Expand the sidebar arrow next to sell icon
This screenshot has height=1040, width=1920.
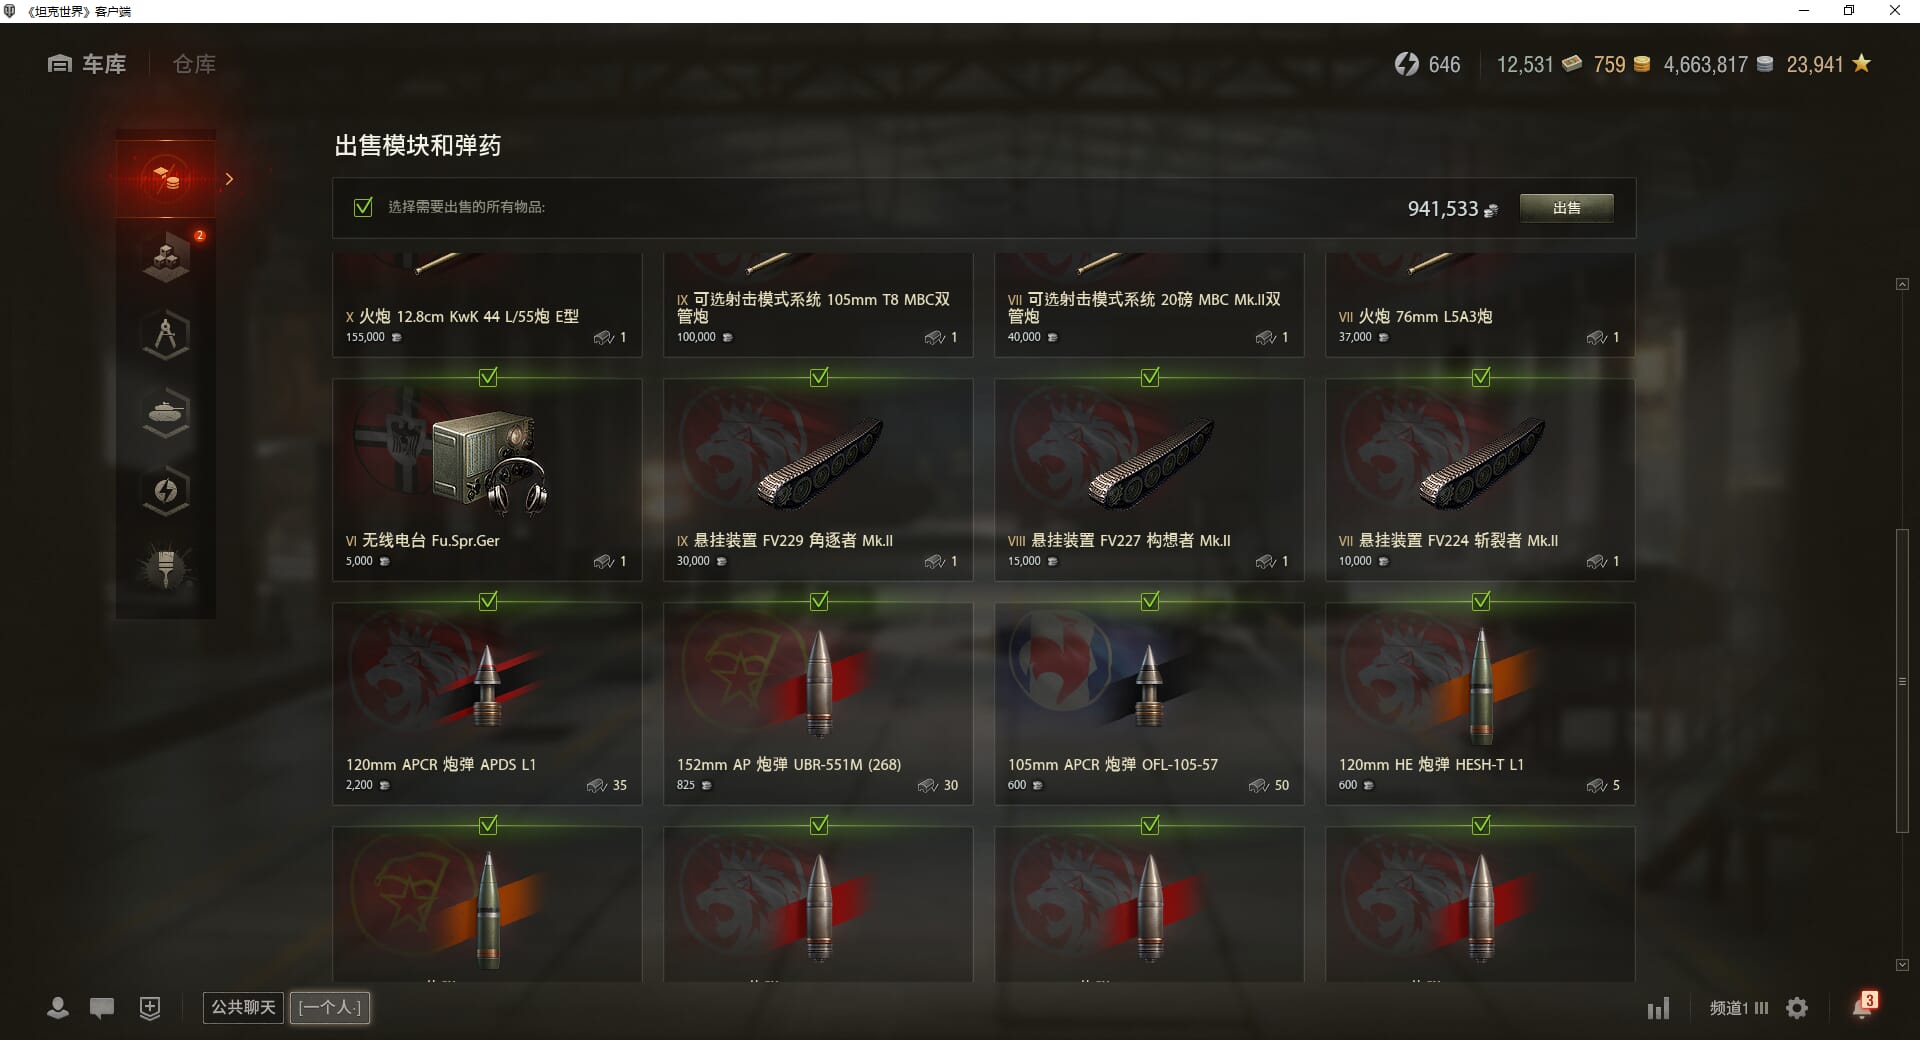click(230, 179)
